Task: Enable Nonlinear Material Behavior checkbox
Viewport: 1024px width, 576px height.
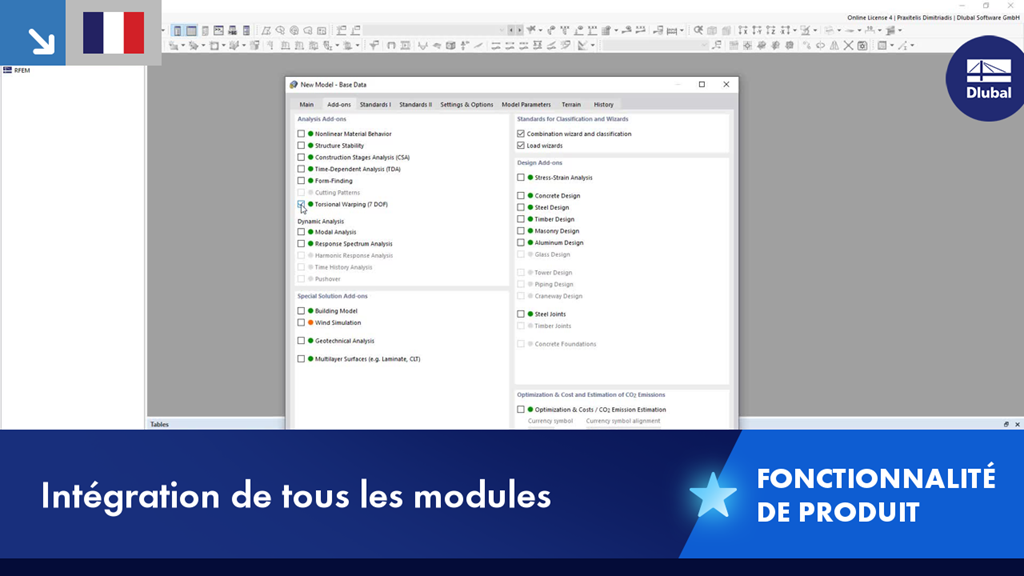Action: (x=301, y=134)
